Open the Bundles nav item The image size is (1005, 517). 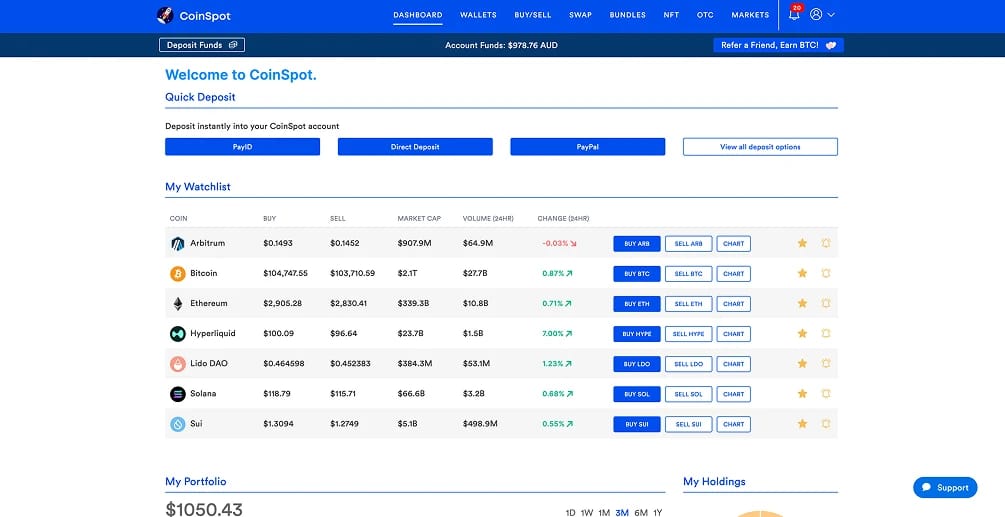627,15
